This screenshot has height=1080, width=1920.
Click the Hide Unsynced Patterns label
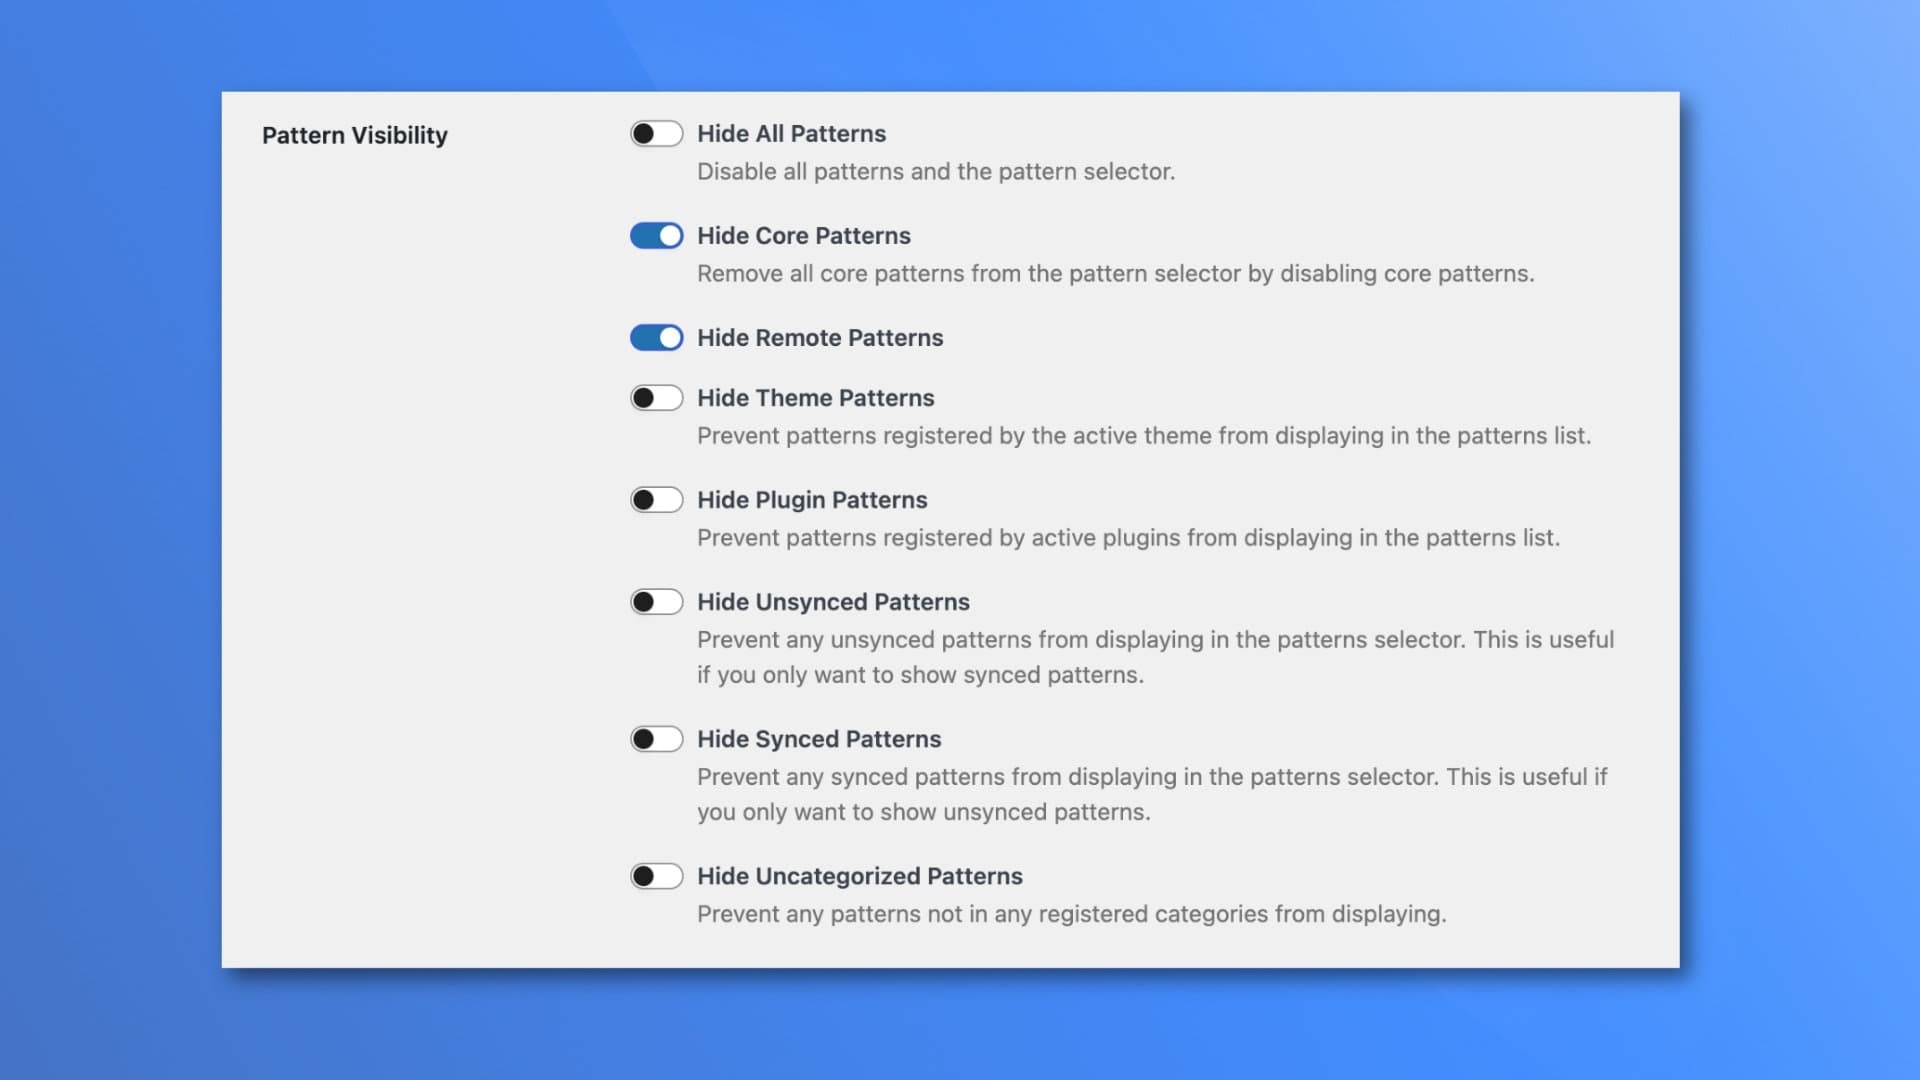click(833, 601)
